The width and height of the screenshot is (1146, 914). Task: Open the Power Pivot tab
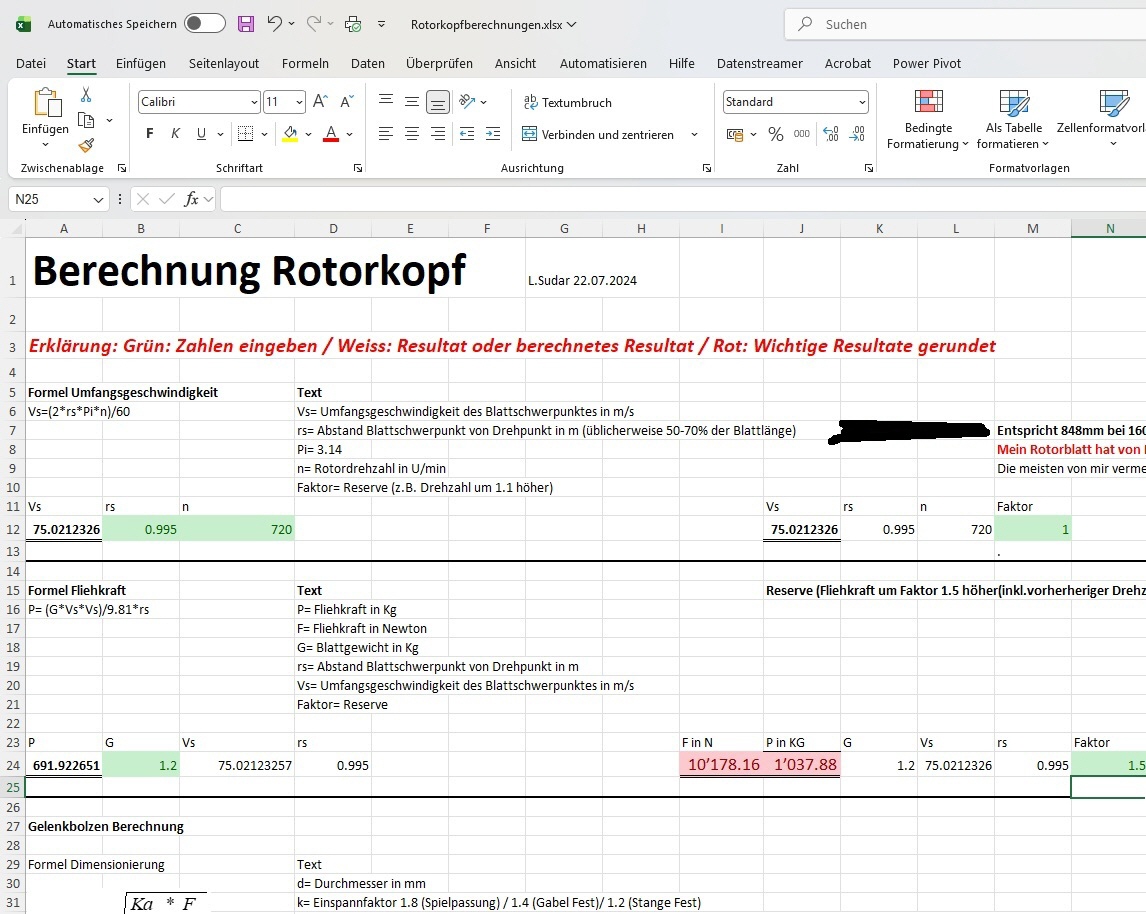click(927, 64)
